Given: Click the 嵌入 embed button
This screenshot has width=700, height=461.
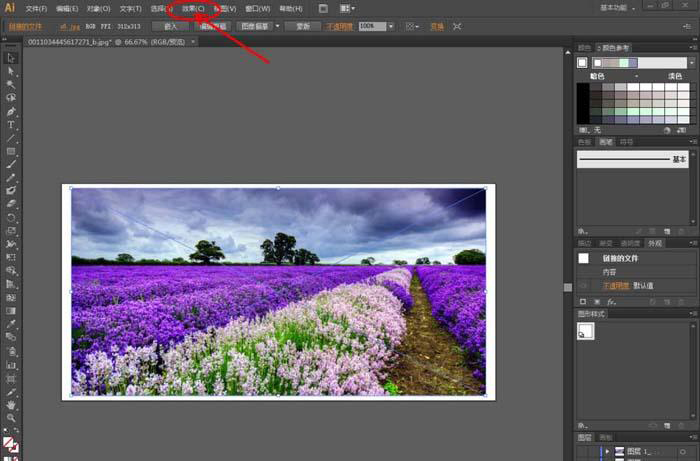Looking at the screenshot, I should [170, 26].
